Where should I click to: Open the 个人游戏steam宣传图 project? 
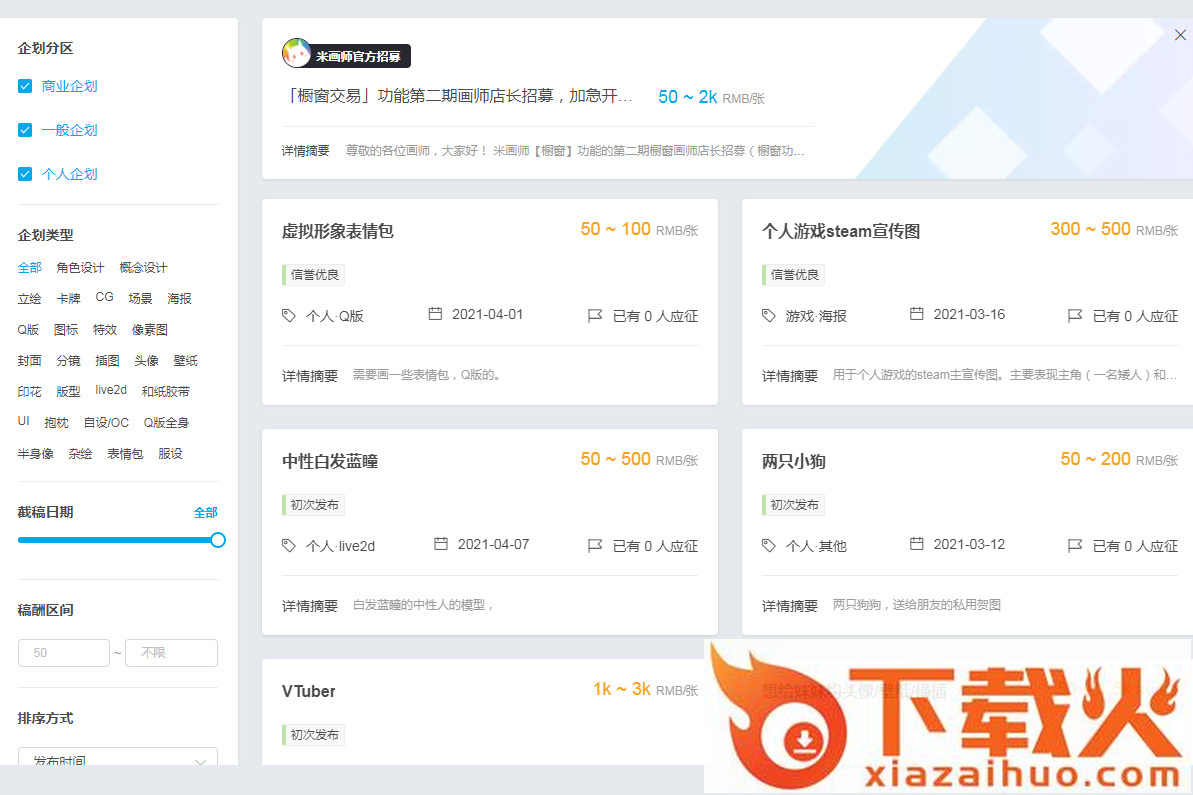[x=841, y=231]
